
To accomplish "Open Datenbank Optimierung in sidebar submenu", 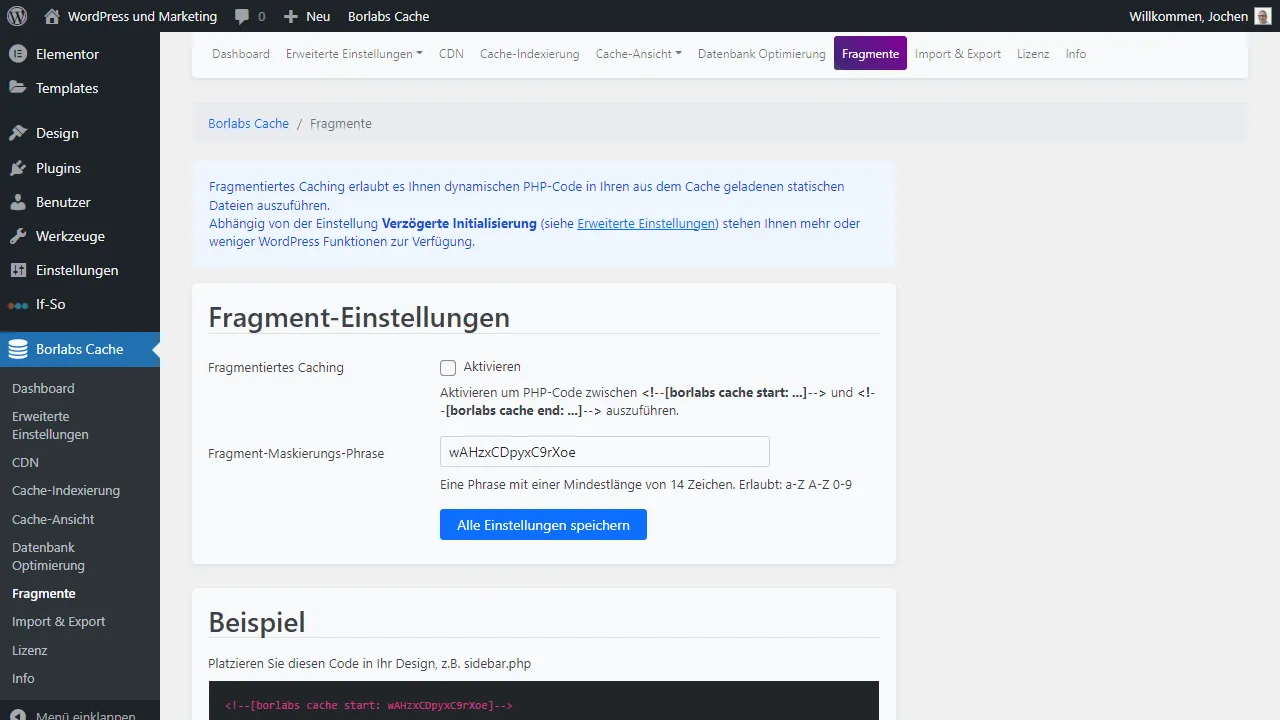I will coord(48,556).
